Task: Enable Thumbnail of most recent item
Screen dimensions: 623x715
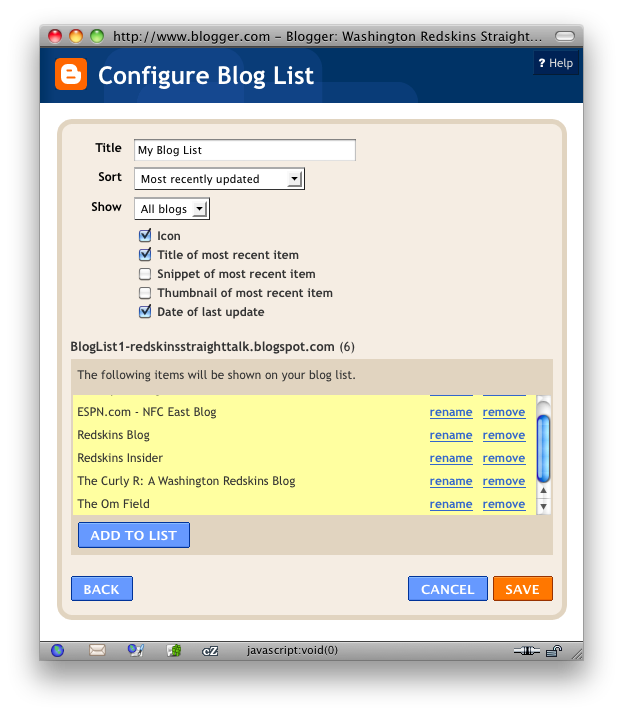Action: click(145, 293)
